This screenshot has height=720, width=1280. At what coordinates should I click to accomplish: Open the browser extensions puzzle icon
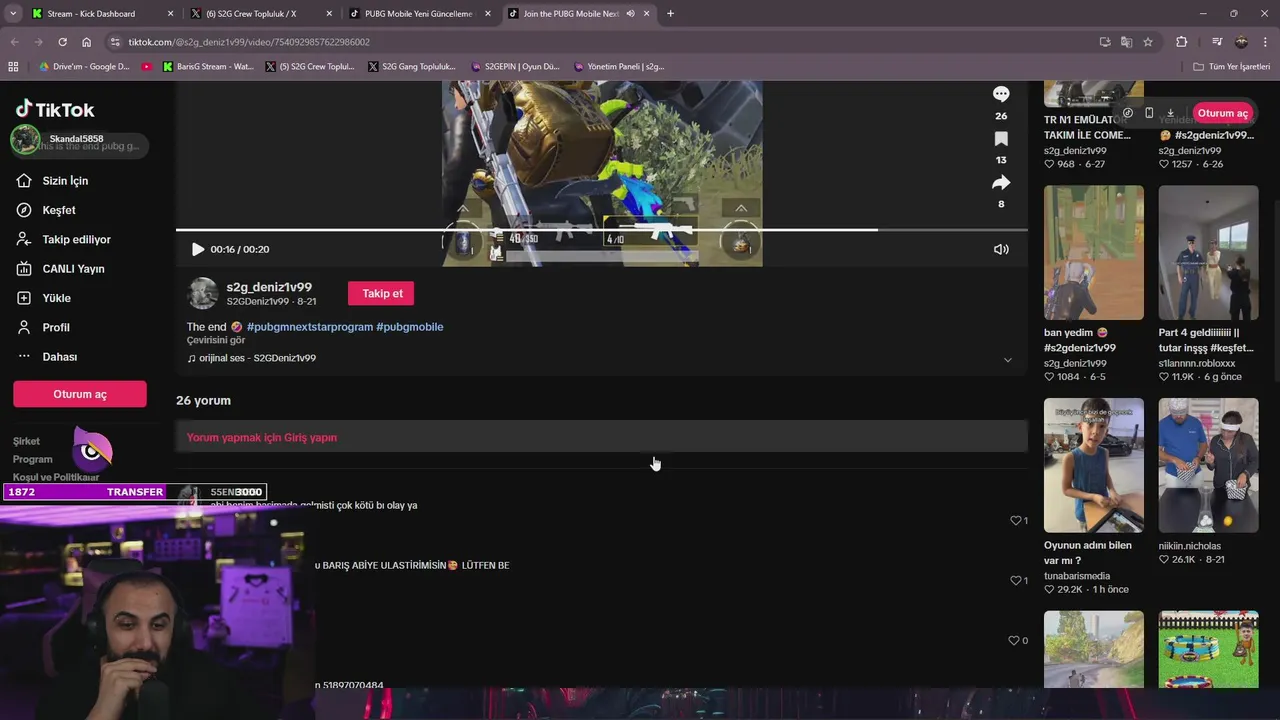pyautogui.click(x=1182, y=42)
